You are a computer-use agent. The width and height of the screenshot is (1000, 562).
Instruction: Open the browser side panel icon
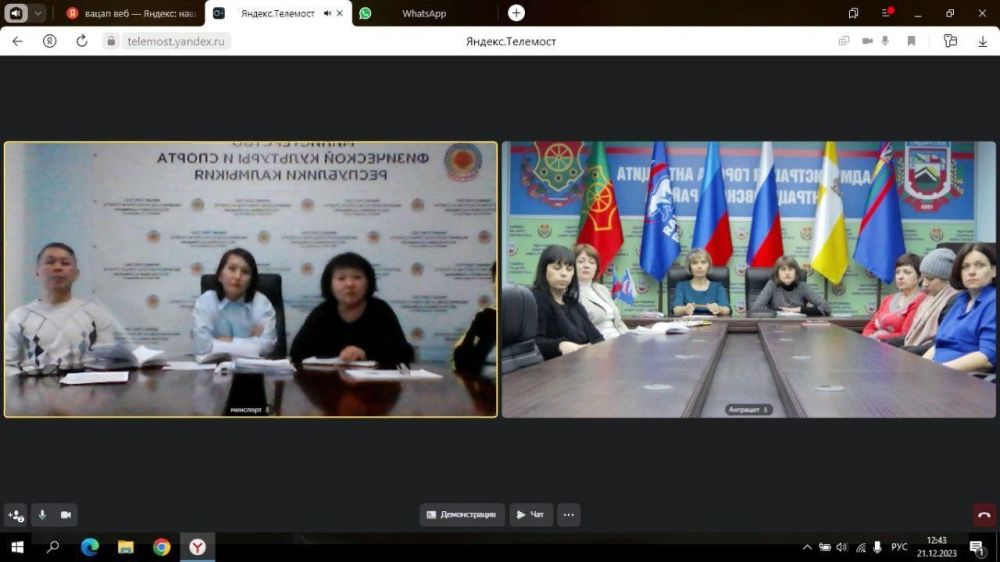click(x=950, y=41)
